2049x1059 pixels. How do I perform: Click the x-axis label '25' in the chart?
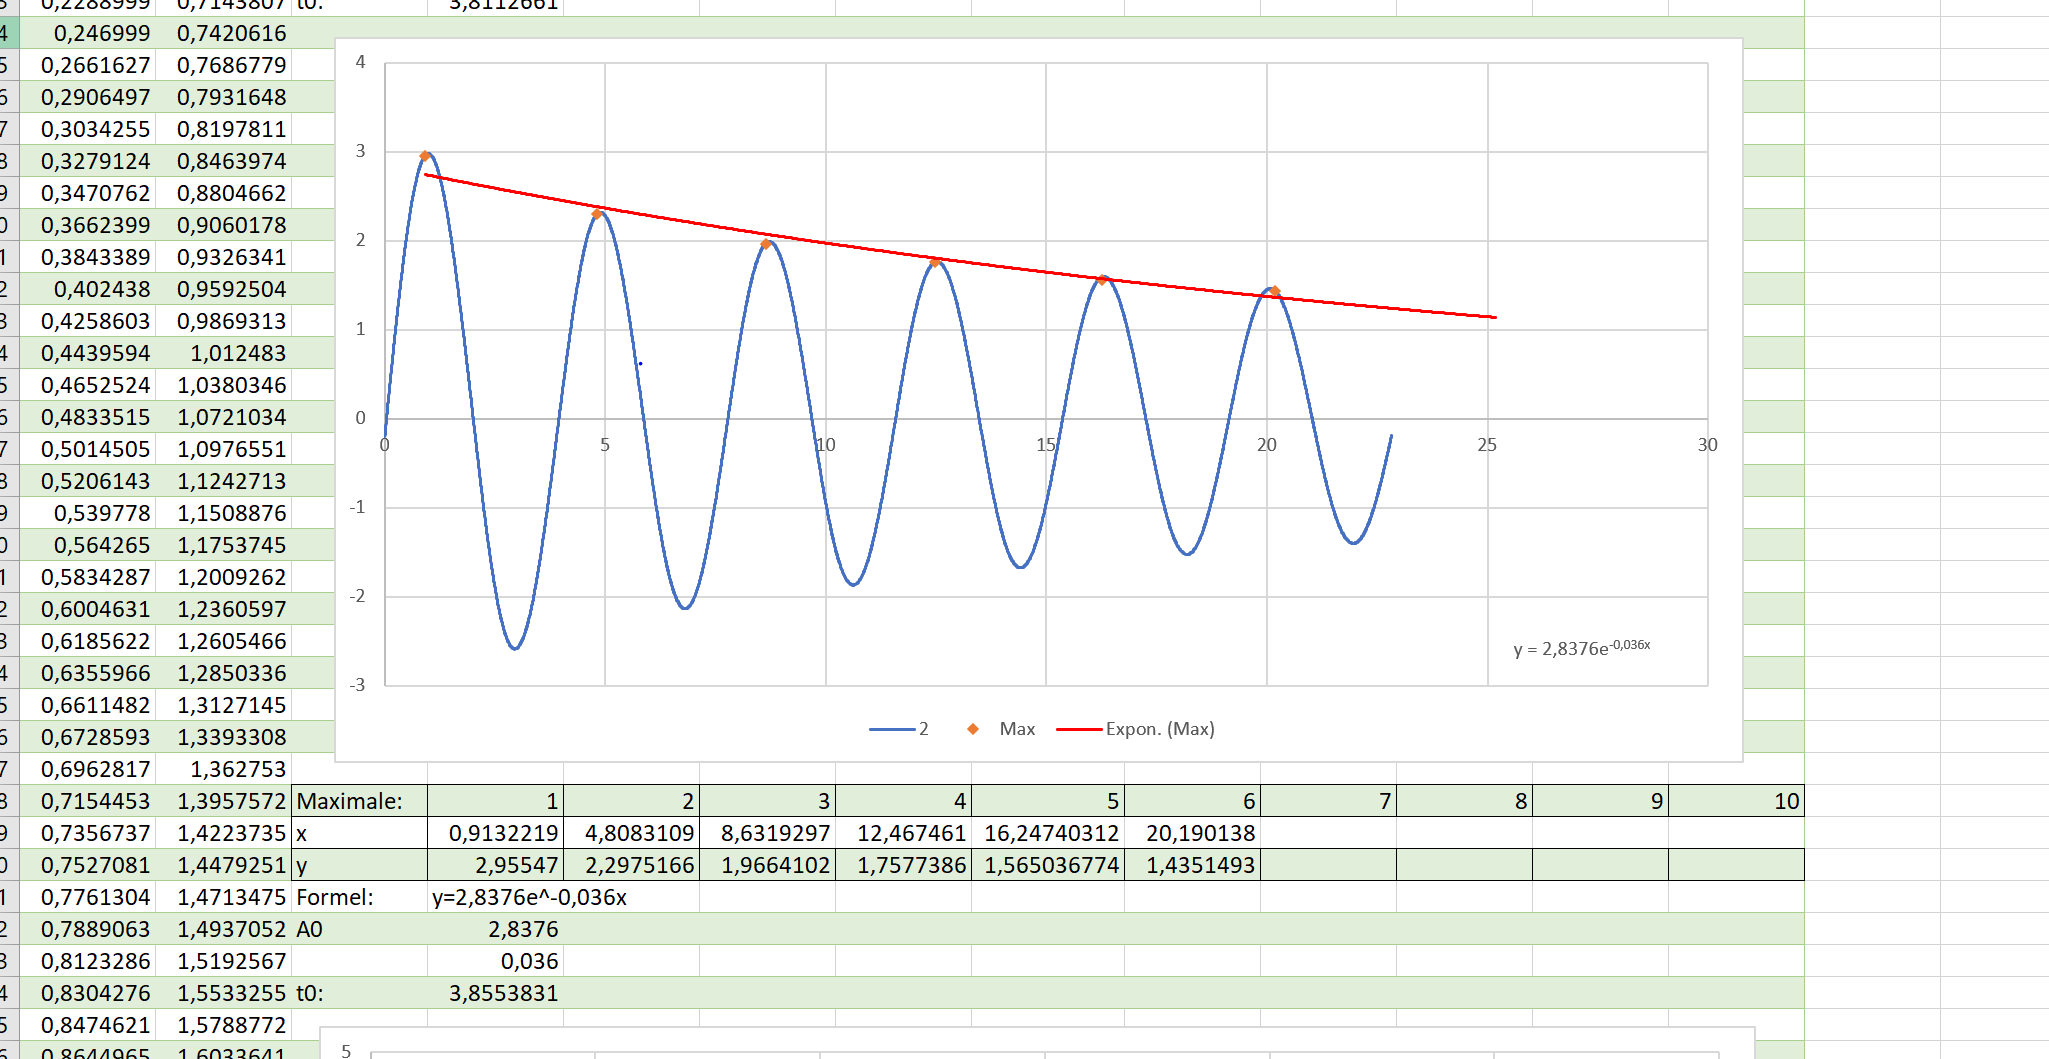[x=1487, y=445]
